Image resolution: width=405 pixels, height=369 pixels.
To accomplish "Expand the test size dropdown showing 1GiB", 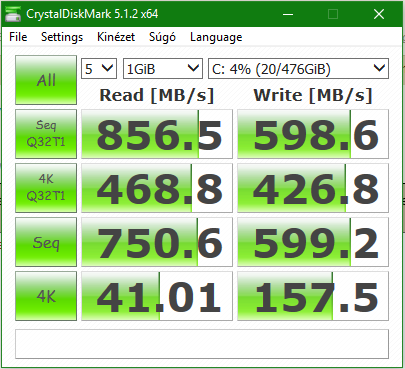I will [163, 69].
